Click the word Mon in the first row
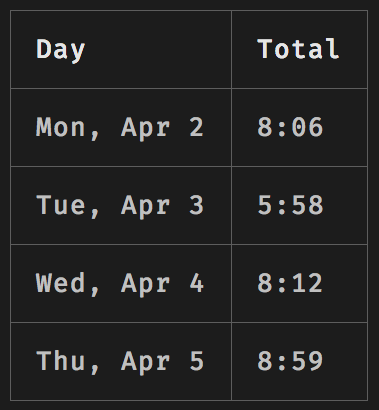Screen dimensions: 379x410 60,127
